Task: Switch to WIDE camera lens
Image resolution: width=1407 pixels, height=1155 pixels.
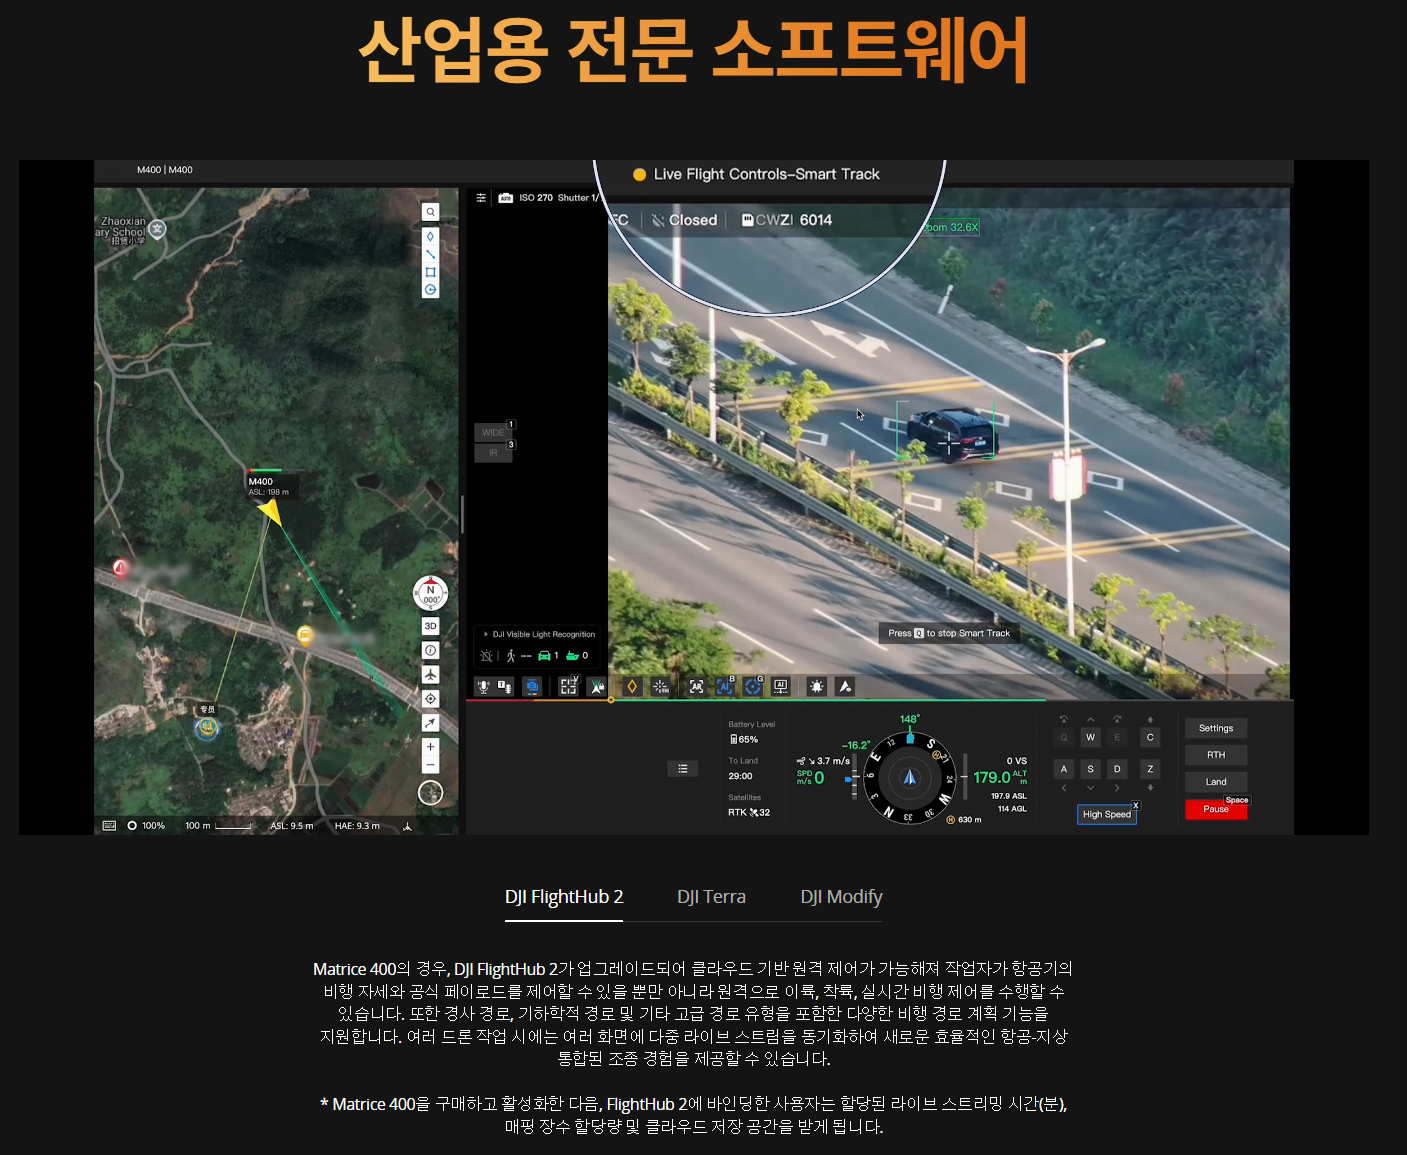Action: click(x=493, y=432)
